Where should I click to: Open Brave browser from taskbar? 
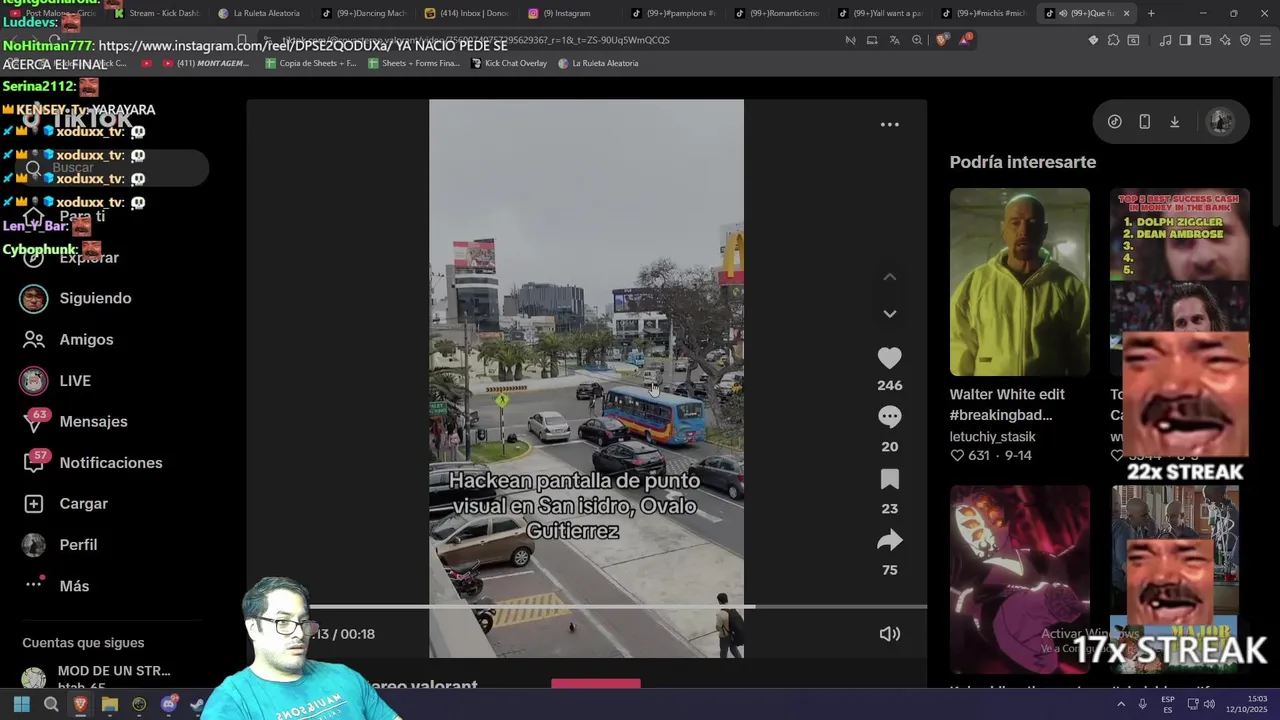[x=81, y=704]
